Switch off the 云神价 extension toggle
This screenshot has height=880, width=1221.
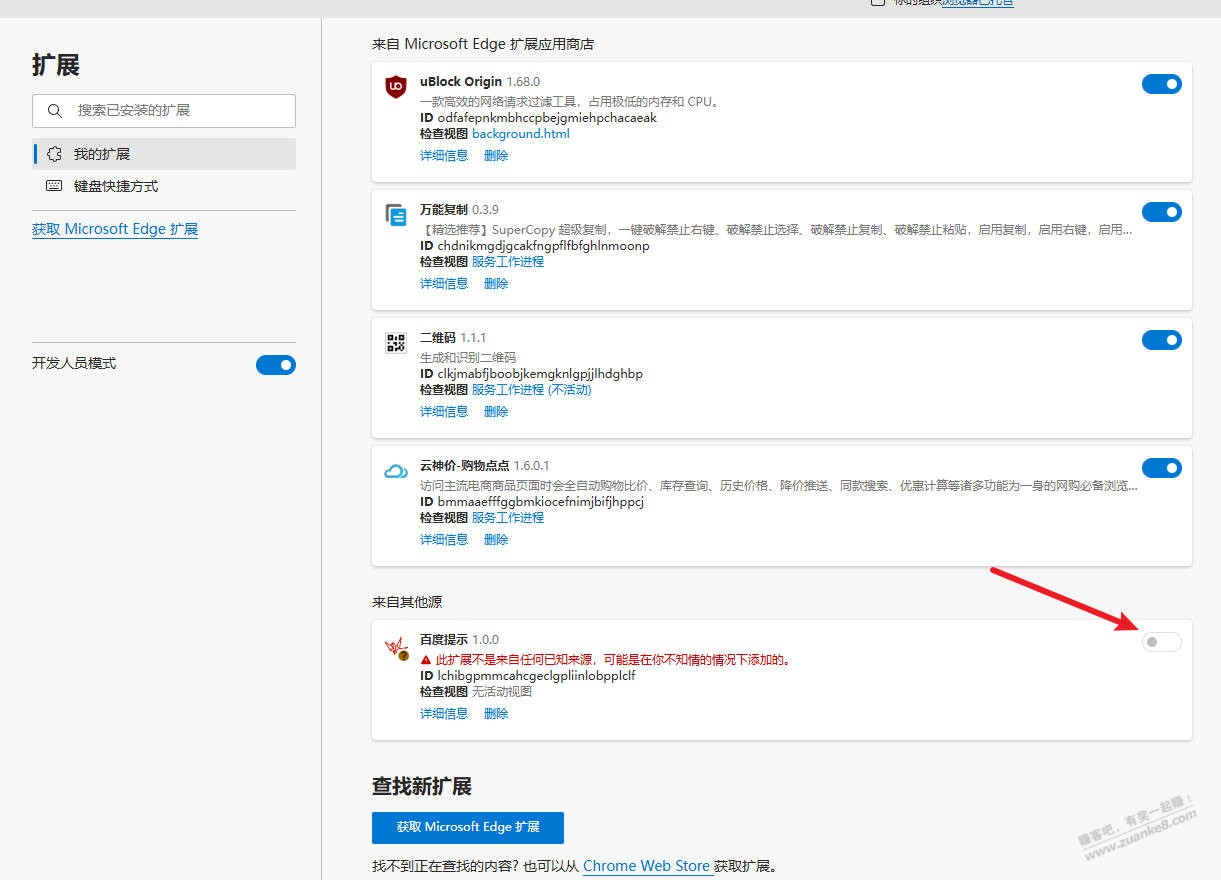(x=1161, y=468)
